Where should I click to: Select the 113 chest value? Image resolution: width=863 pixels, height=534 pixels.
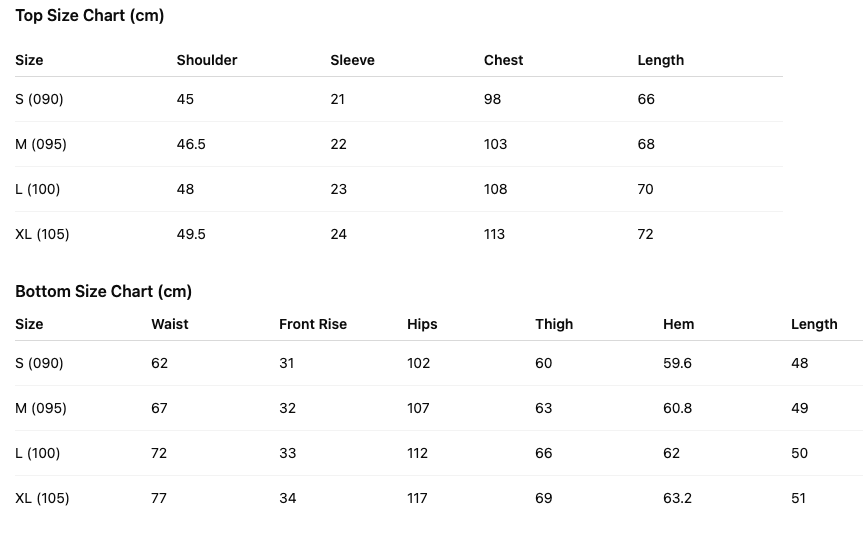tap(494, 234)
